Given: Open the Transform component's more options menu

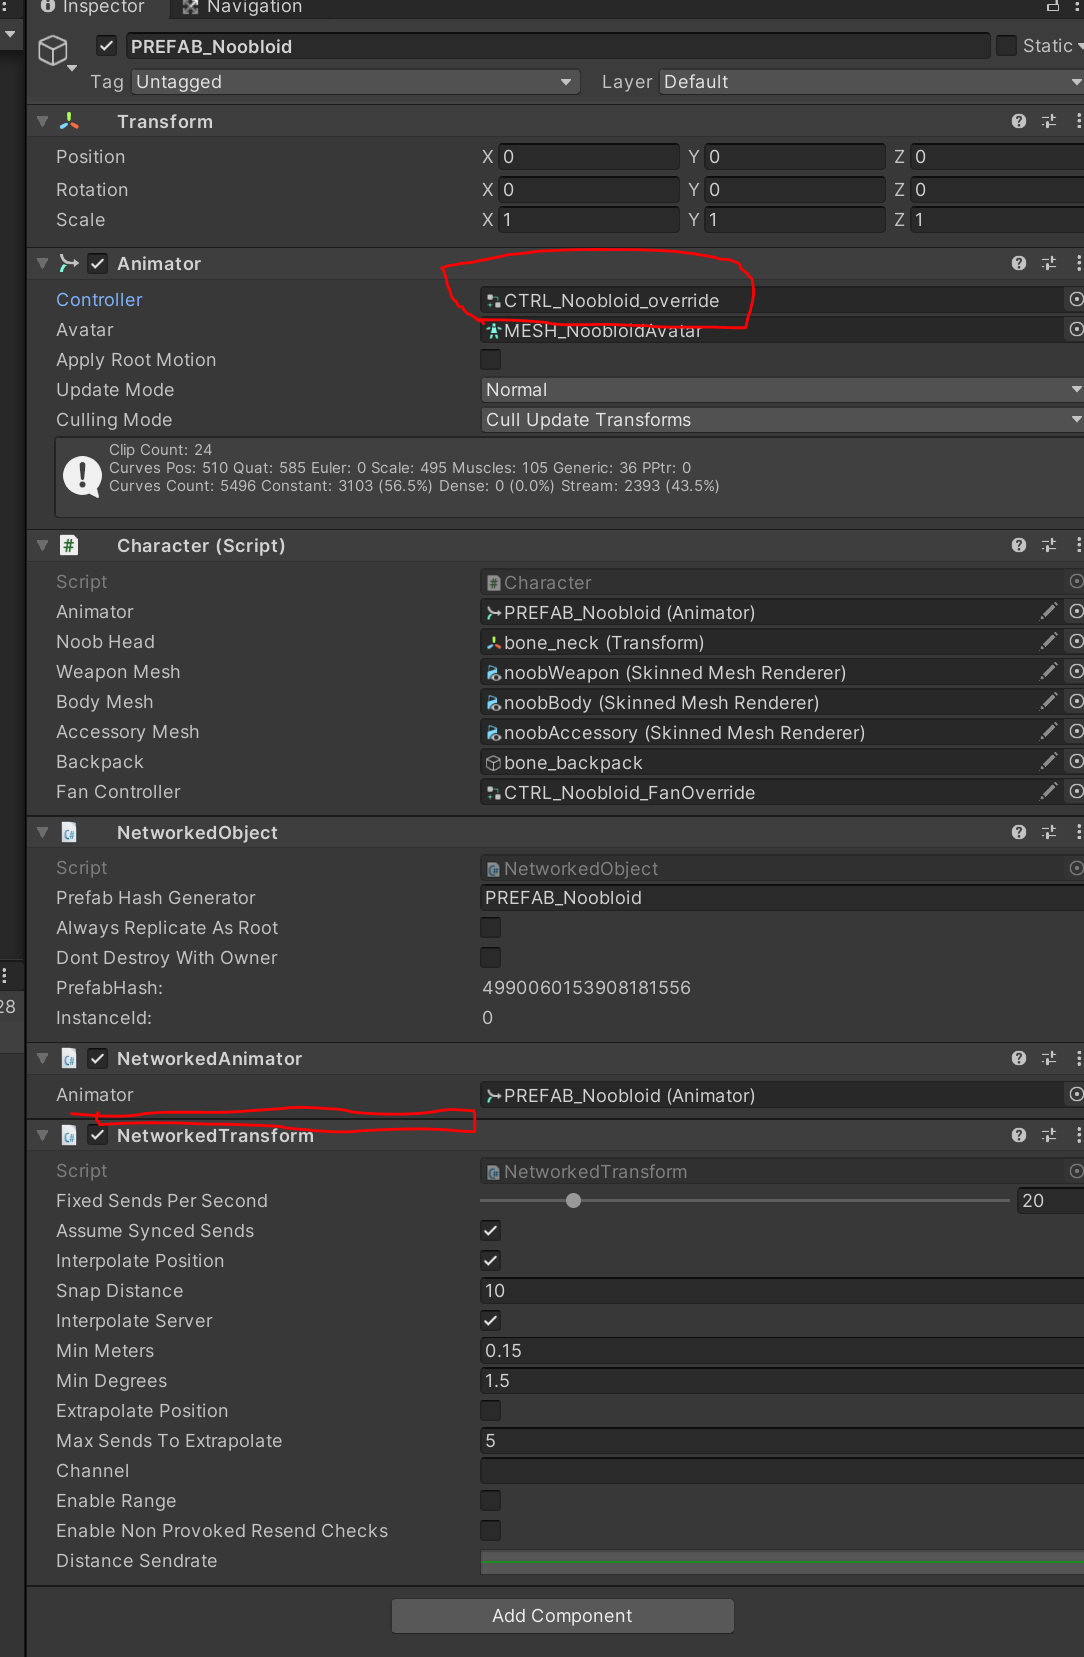Looking at the screenshot, I should coord(1078,121).
